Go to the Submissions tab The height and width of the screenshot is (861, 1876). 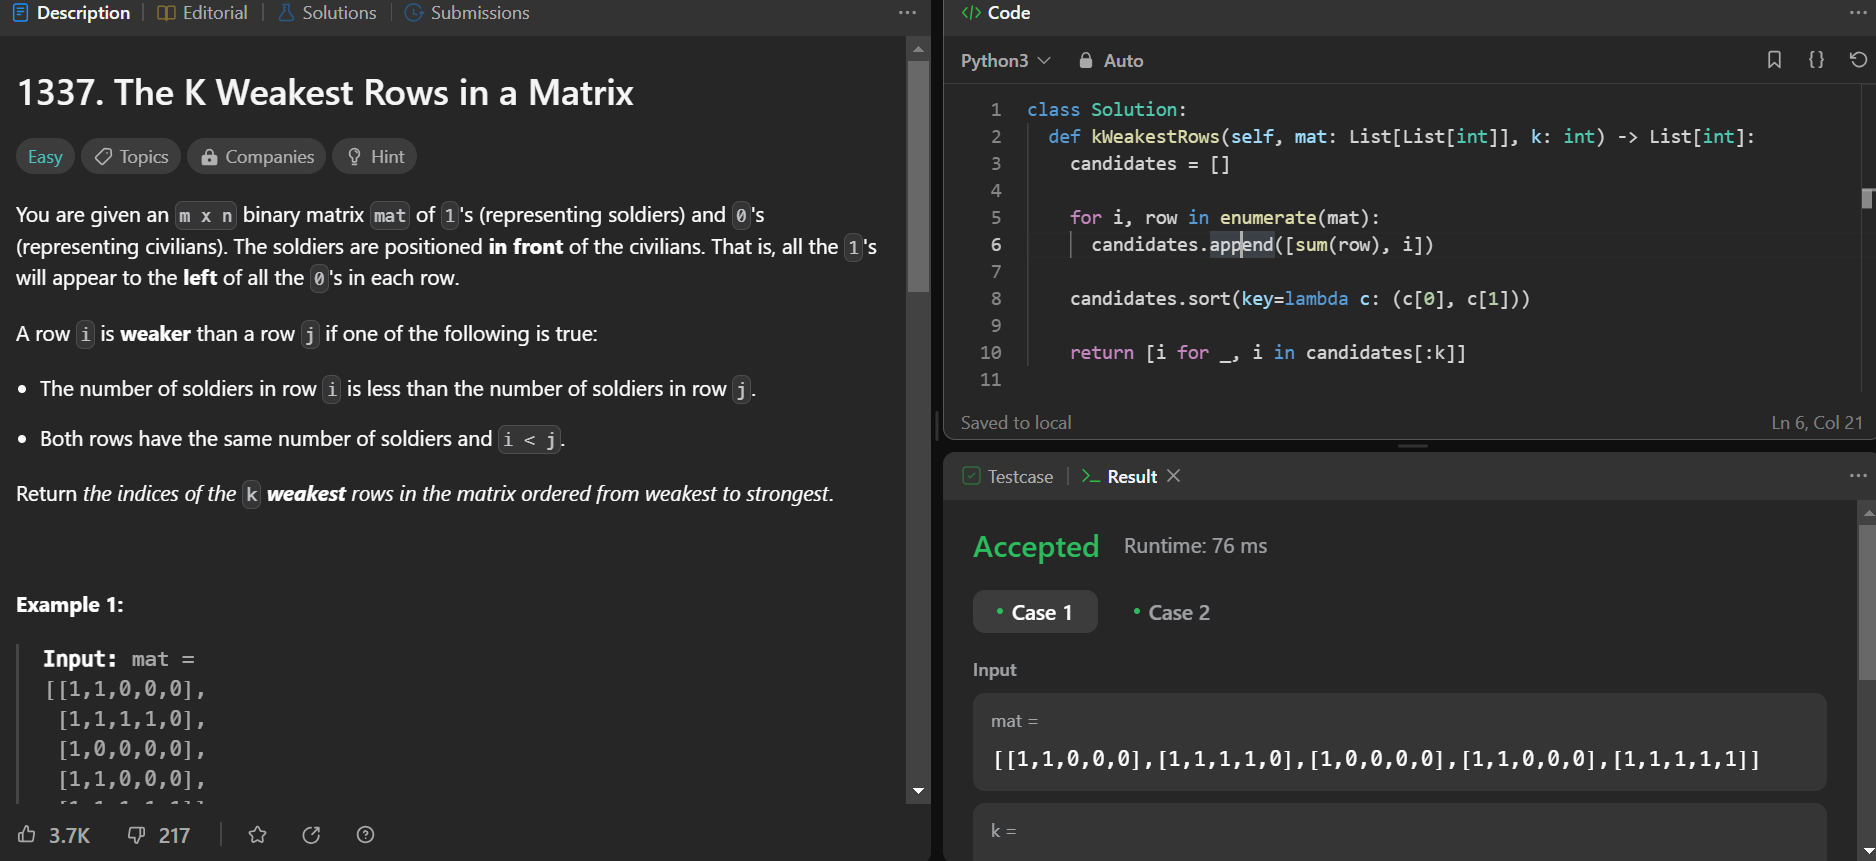point(467,13)
